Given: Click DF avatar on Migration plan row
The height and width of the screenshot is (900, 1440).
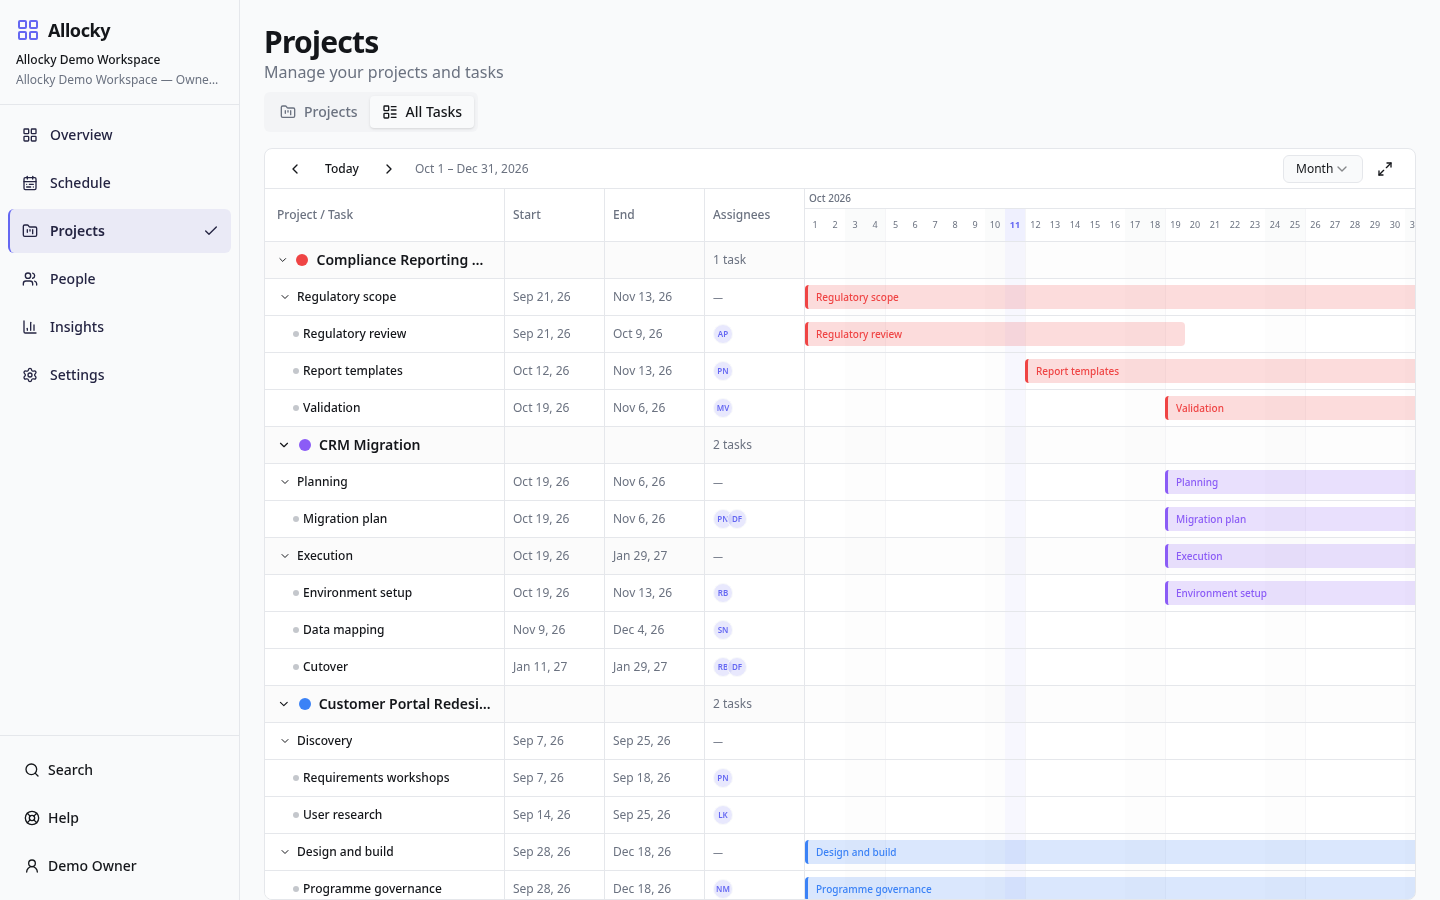Looking at the screenshot, I should [737, 519].
